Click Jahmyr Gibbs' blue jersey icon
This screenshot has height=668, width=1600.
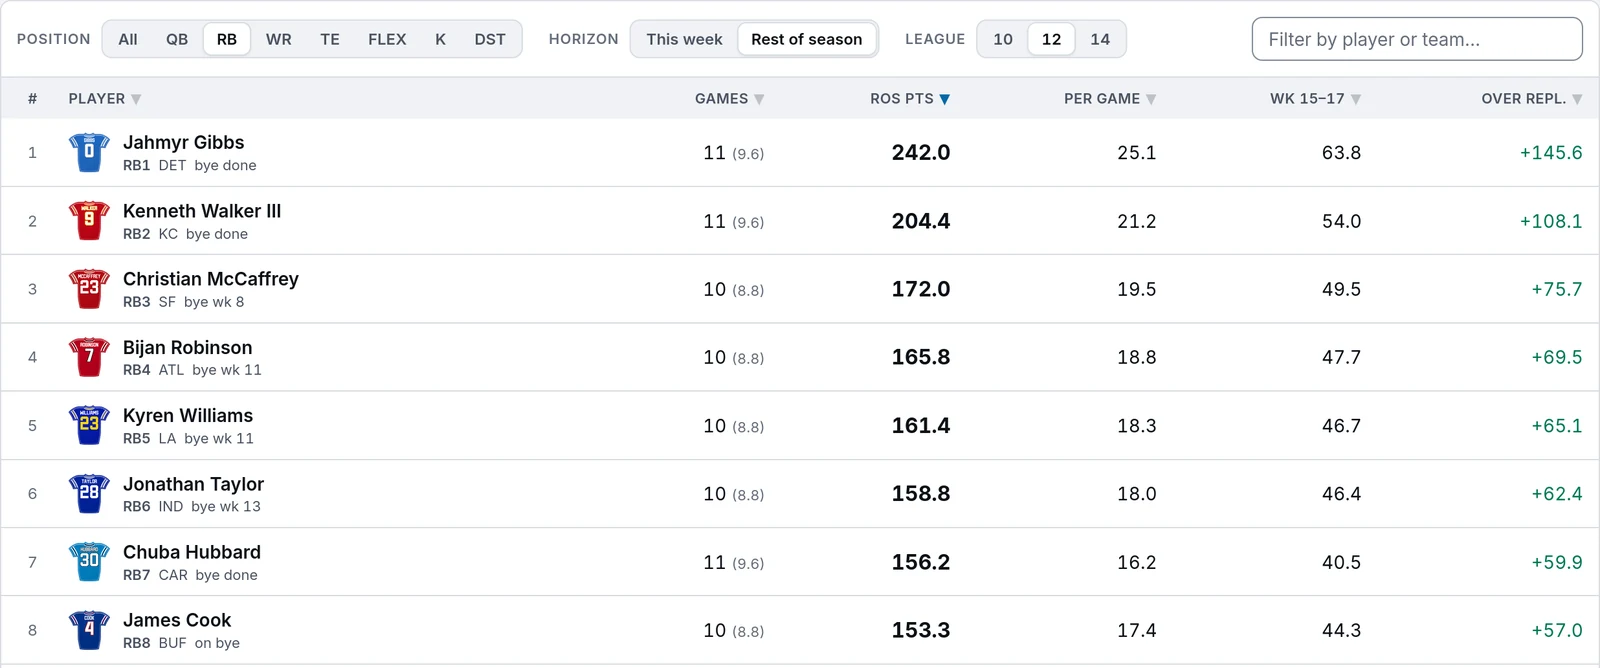[x=89, y=153]
